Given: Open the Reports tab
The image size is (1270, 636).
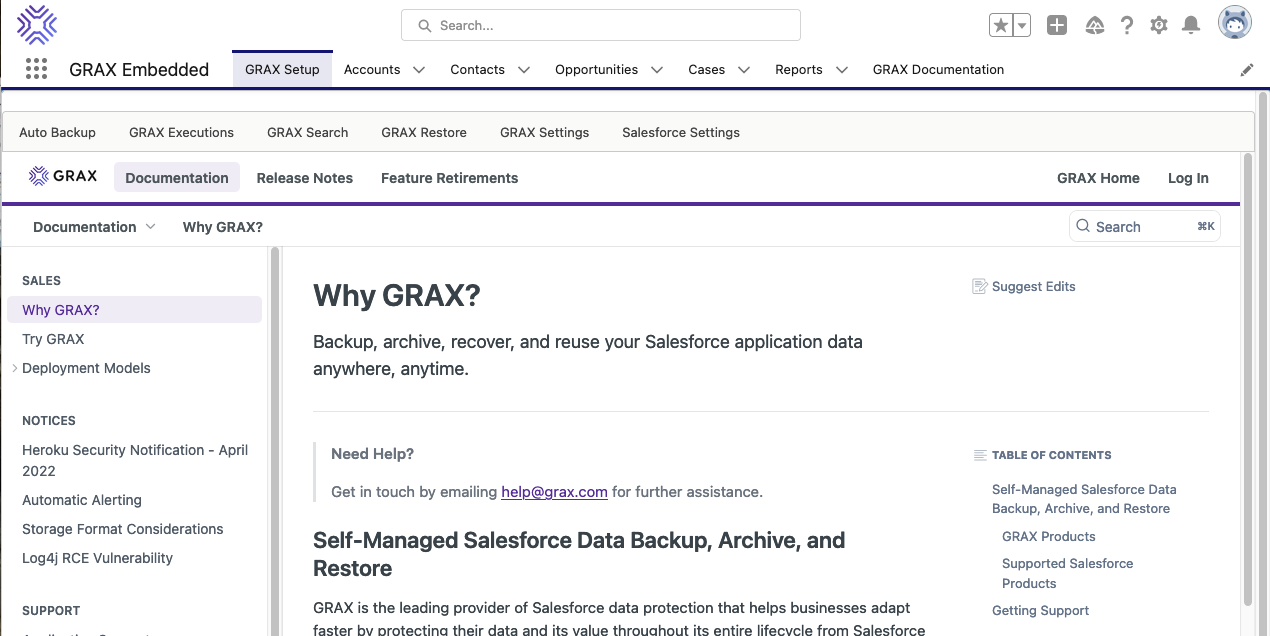Looking at the screenshot, I should [x=799, y=70].
